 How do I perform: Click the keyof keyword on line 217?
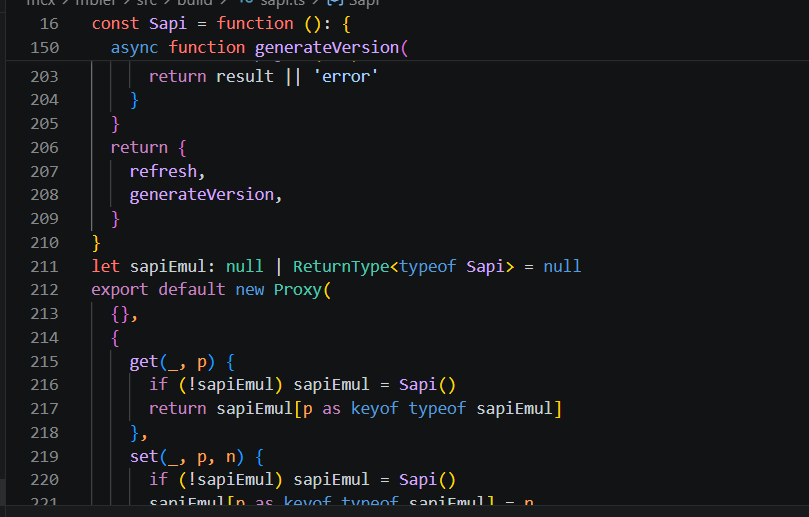click(x=375, y=409)
